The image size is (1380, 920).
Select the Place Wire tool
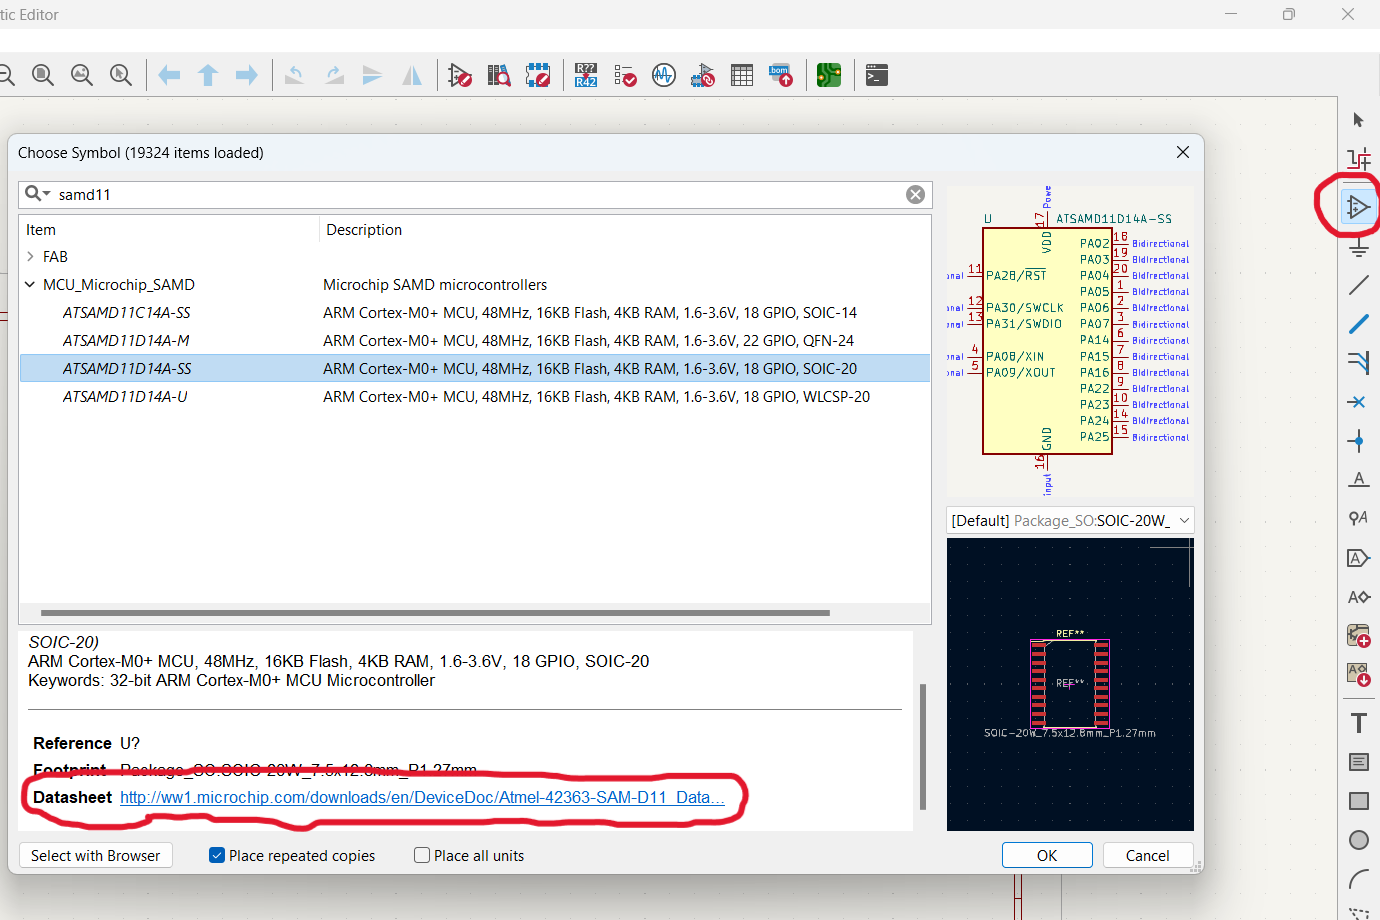pyautogui.click(x=1358, y=324)
